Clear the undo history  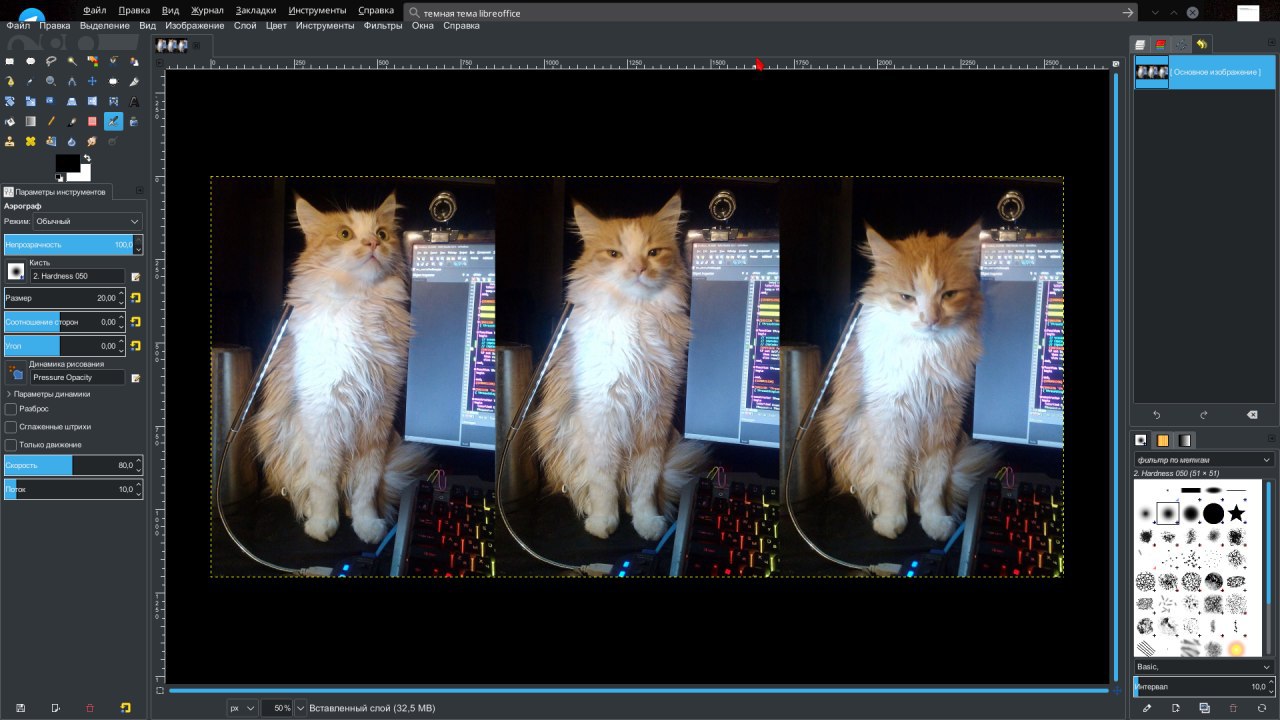tap(1251, 414)
